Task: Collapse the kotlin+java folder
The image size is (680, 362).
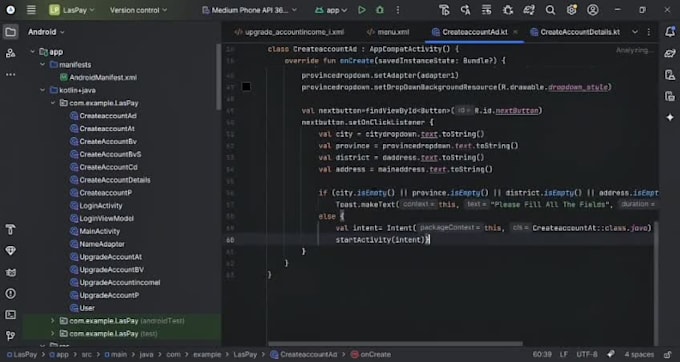Action: (42, 90)
